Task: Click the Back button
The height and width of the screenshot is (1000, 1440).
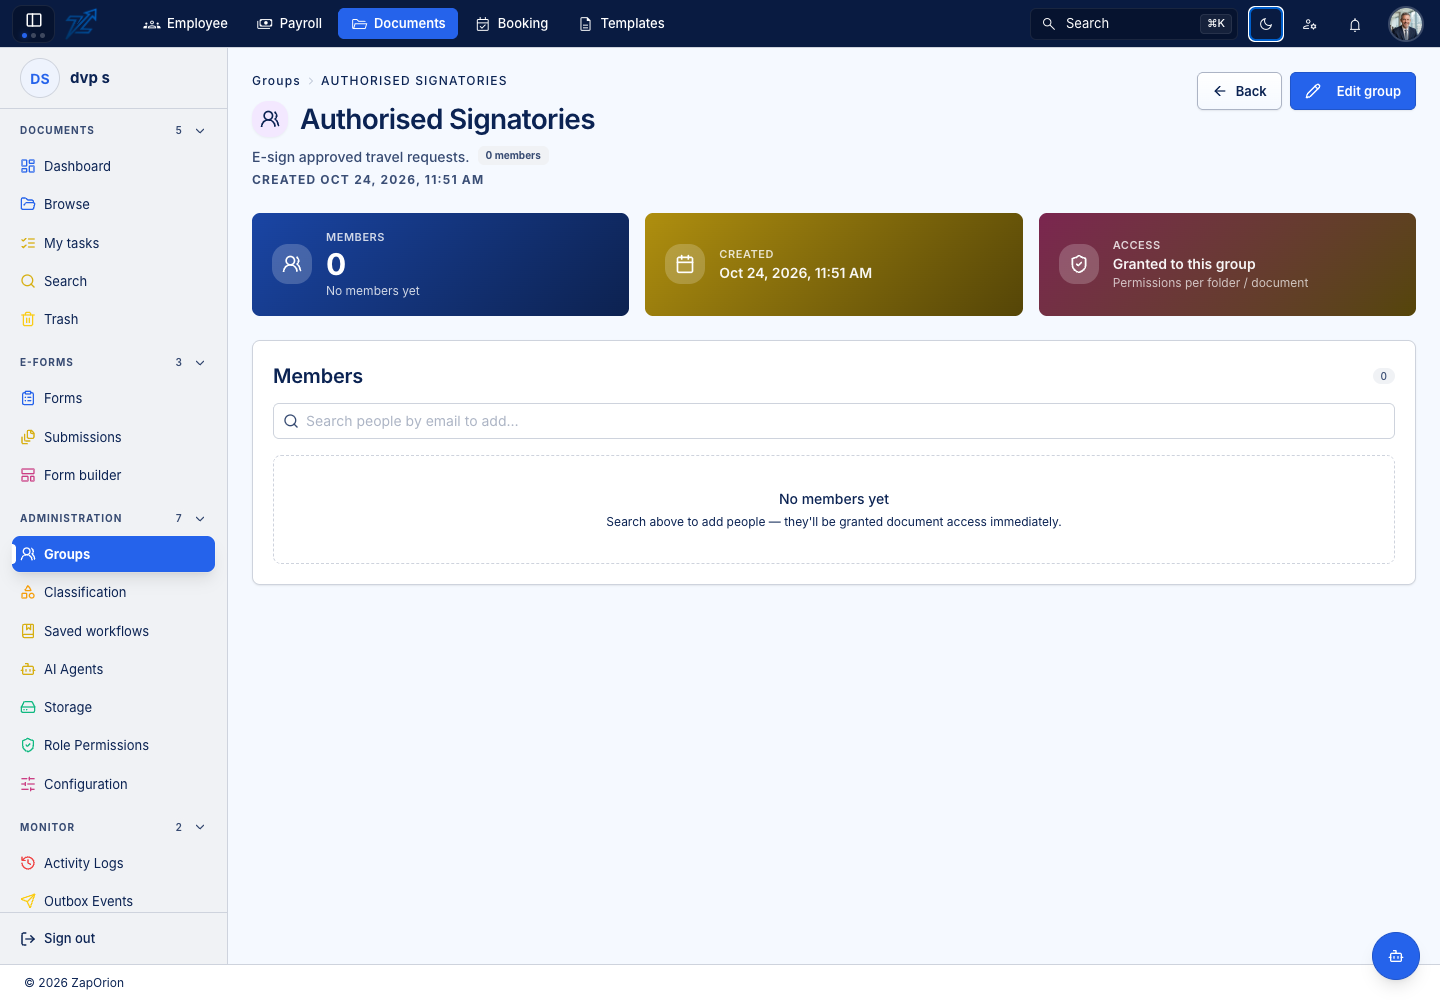Action: tap(1239, 91)
